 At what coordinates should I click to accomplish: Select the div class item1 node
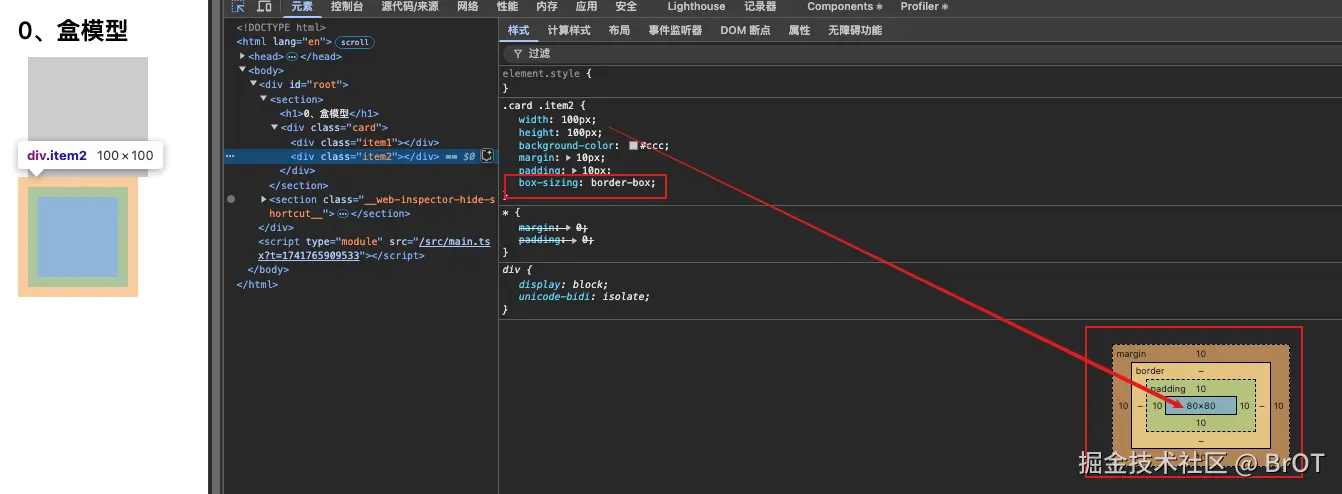pyautogui.click(x=365, y=143)
